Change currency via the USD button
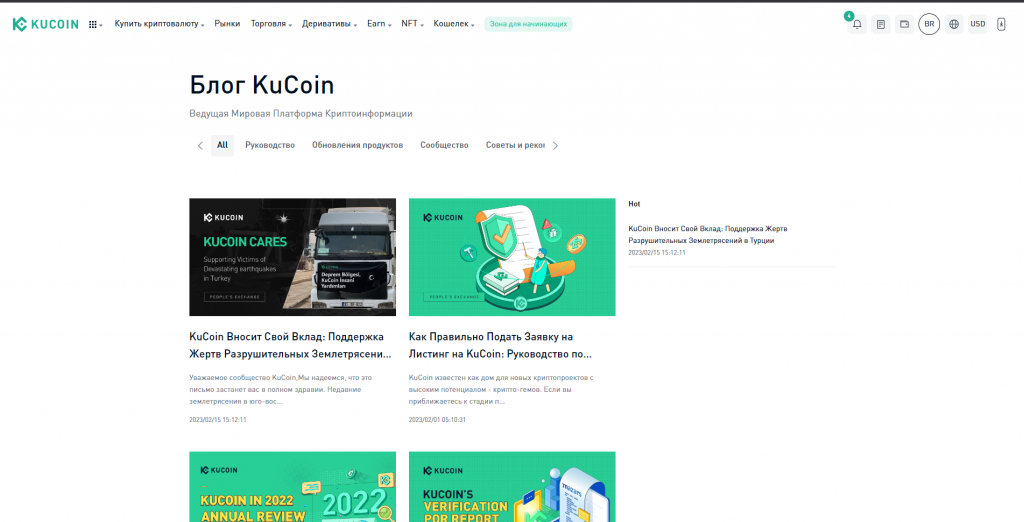 tap(978, 24)
